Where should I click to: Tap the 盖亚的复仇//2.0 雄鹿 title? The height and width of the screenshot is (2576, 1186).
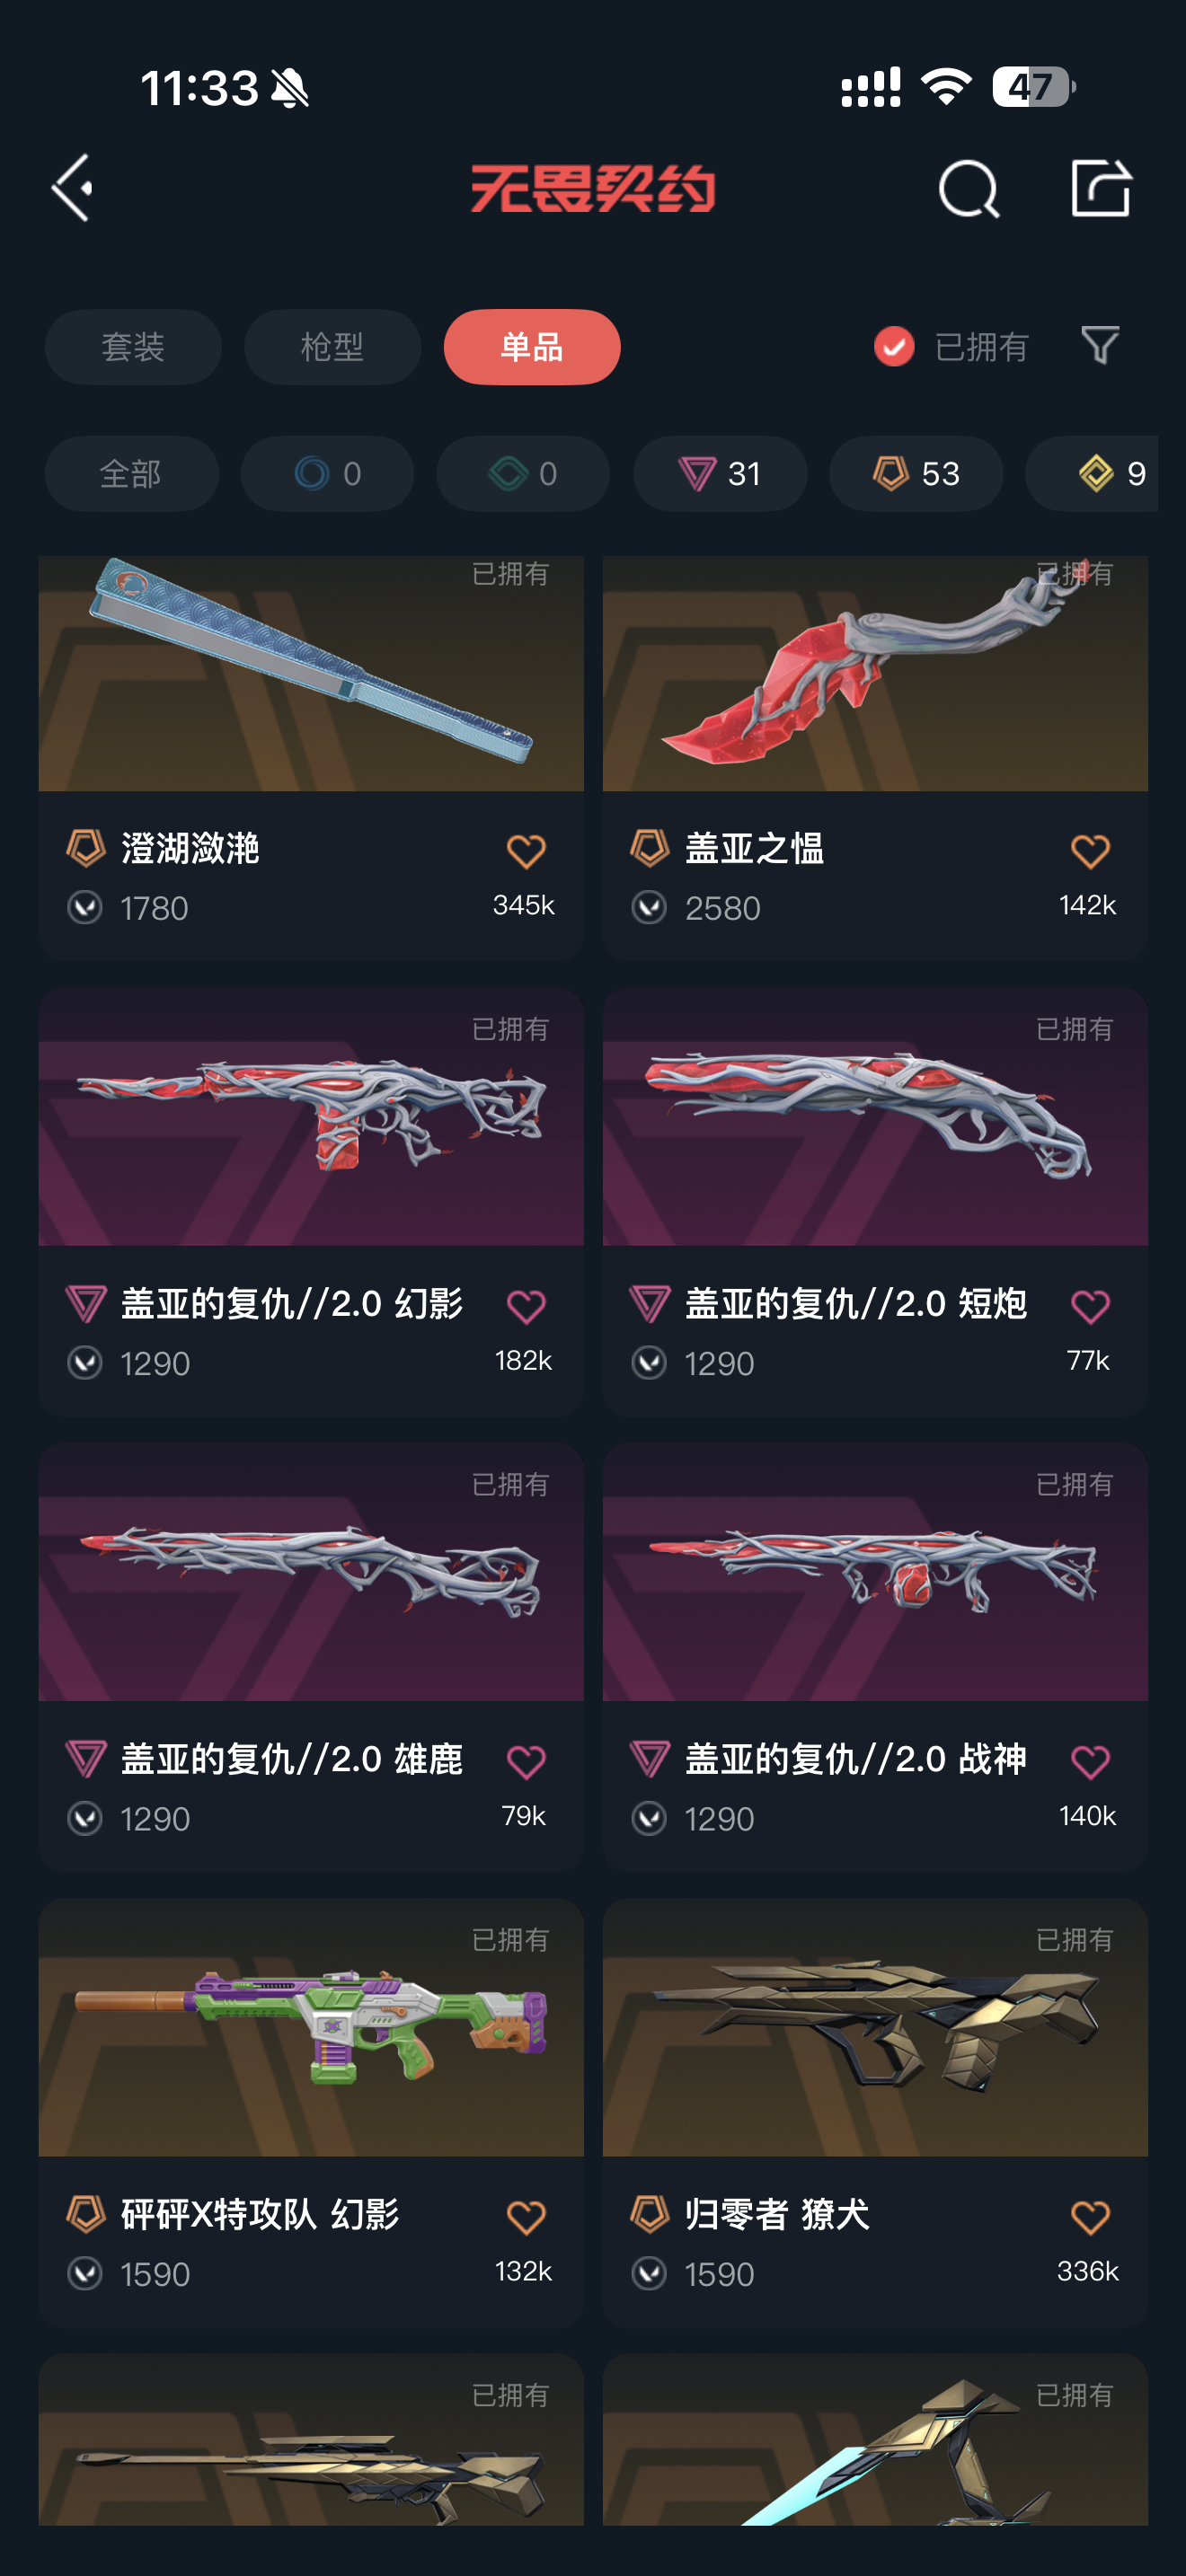click(x=292, y=1758)
